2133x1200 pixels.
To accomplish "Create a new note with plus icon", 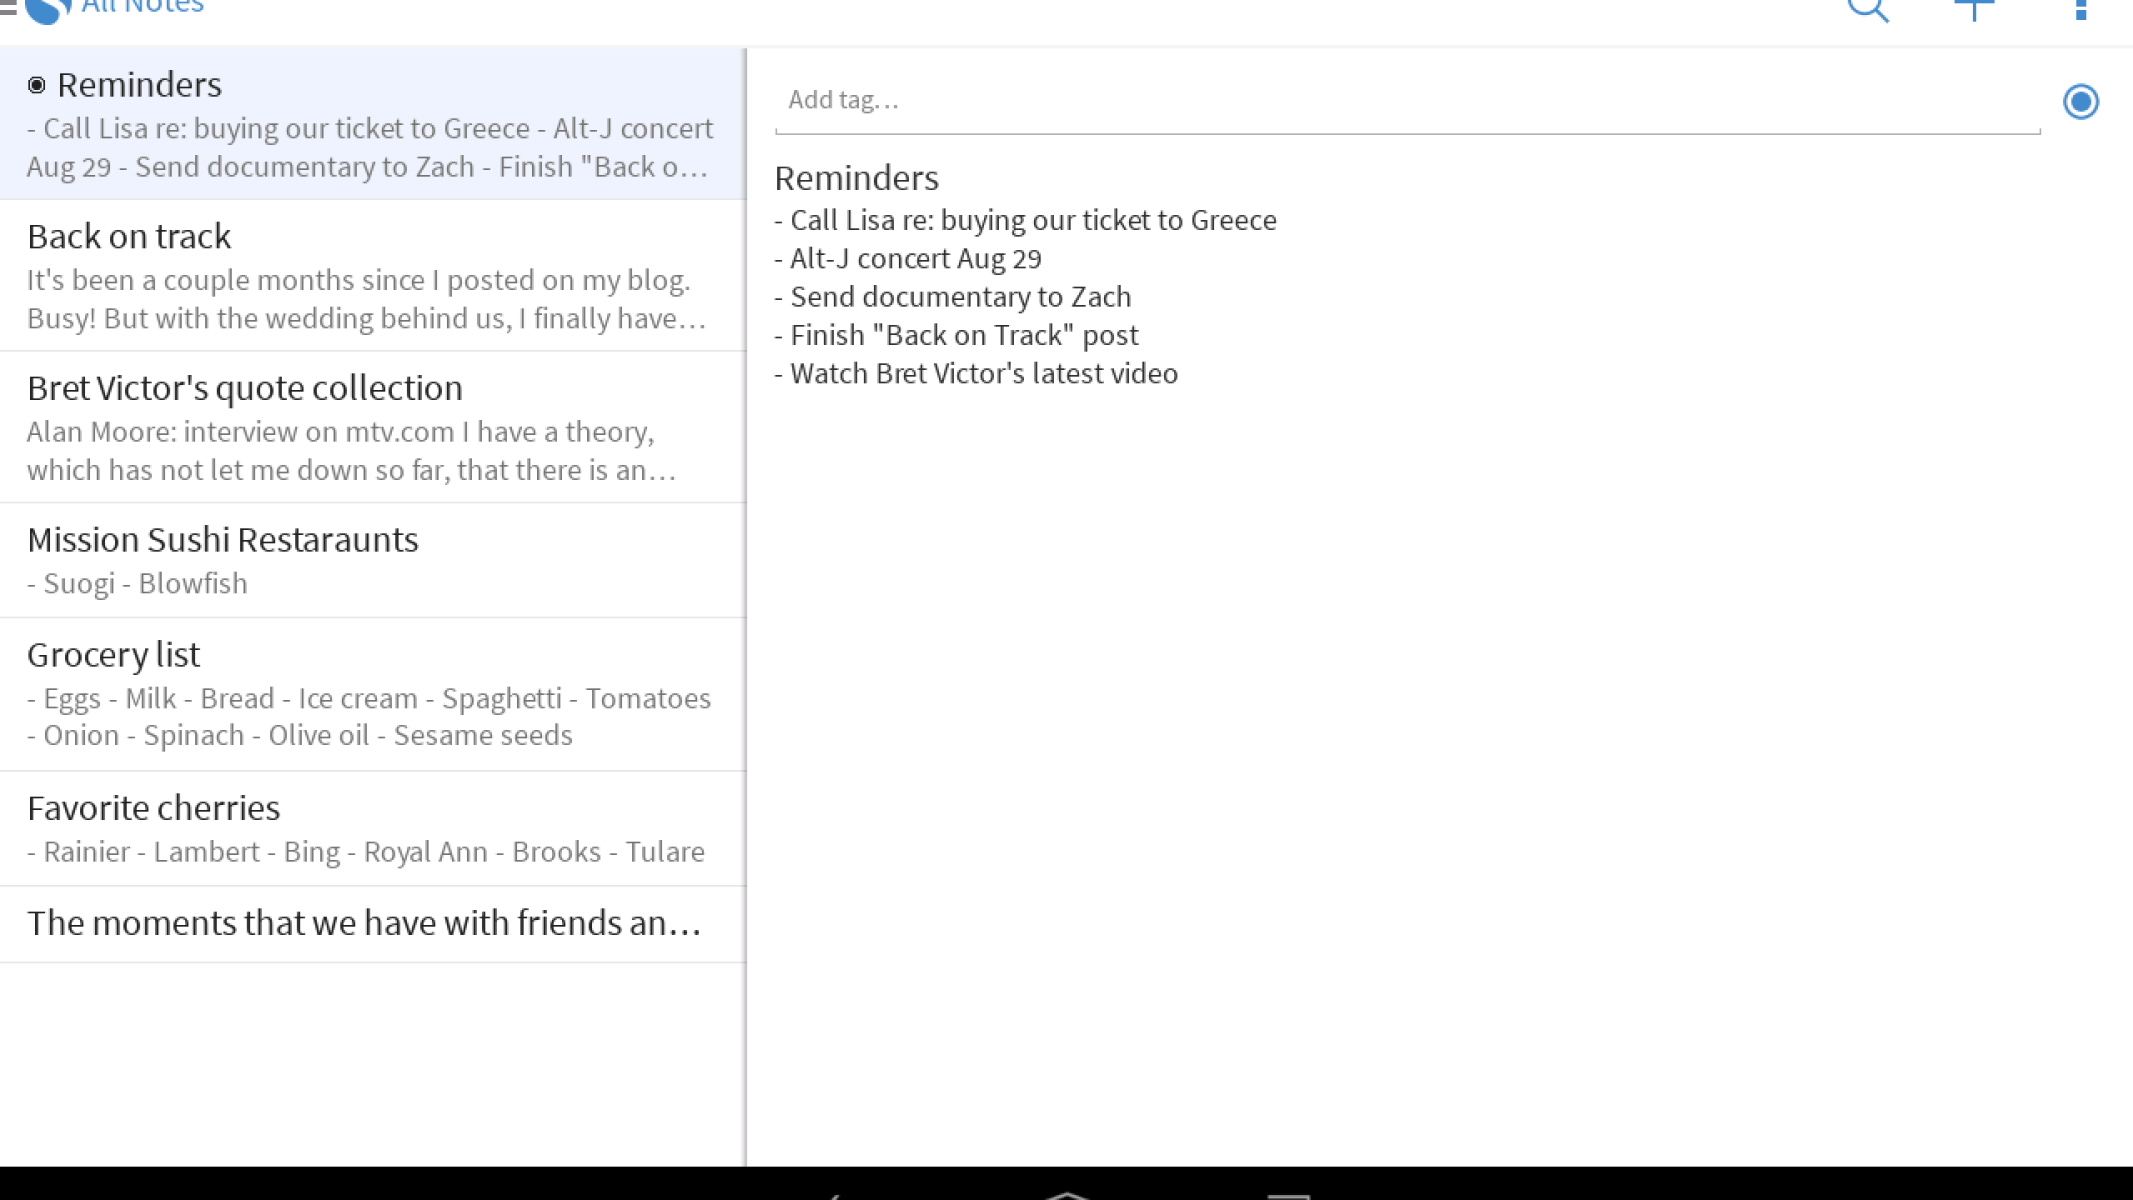I will point(1974,9).
